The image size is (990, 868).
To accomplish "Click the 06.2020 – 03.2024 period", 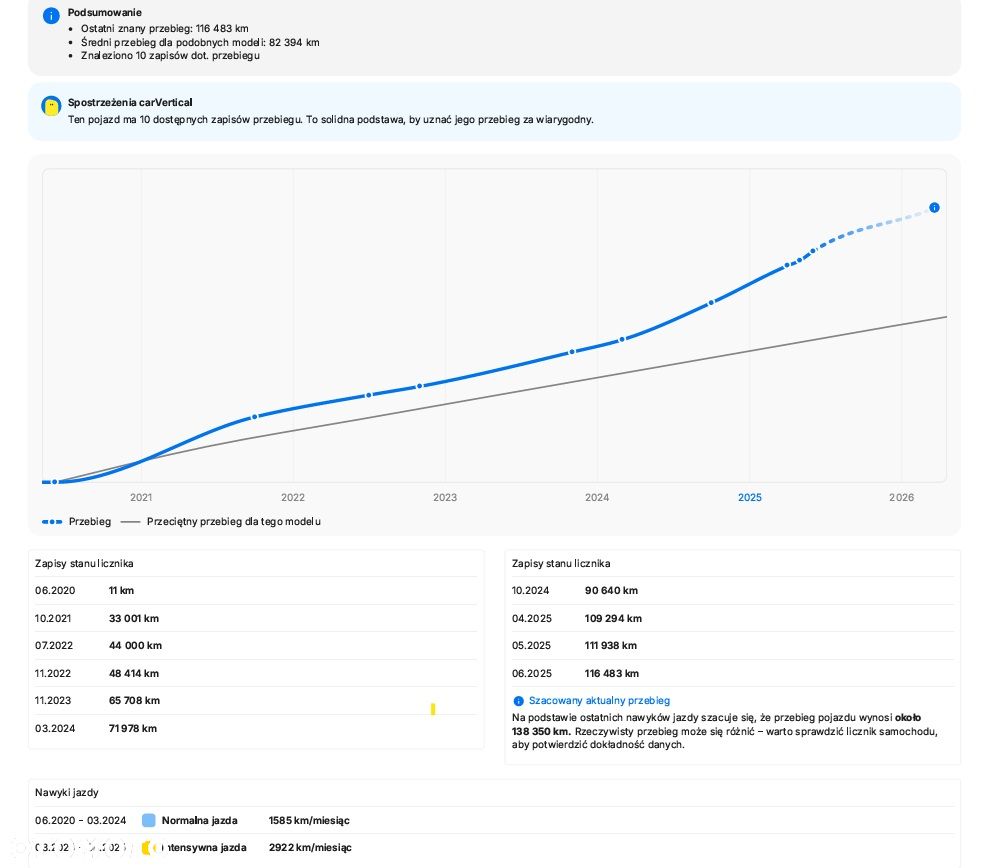I will (80, 821).
